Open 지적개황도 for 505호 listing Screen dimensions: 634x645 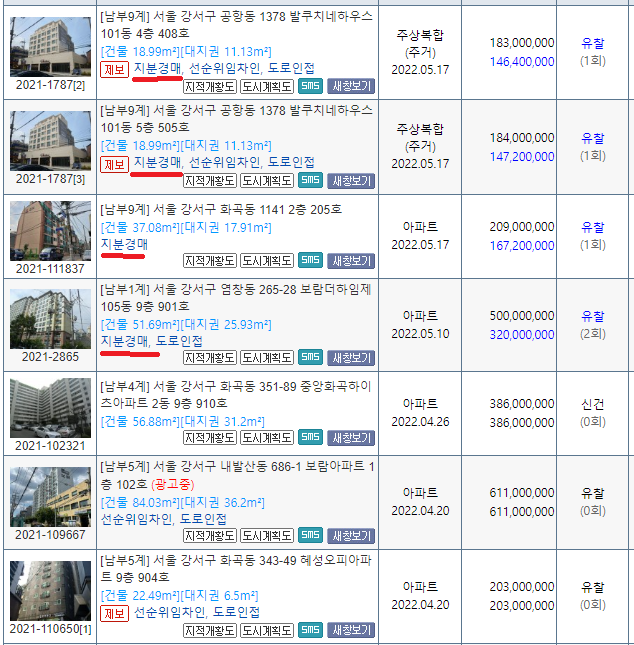point(210,181)
